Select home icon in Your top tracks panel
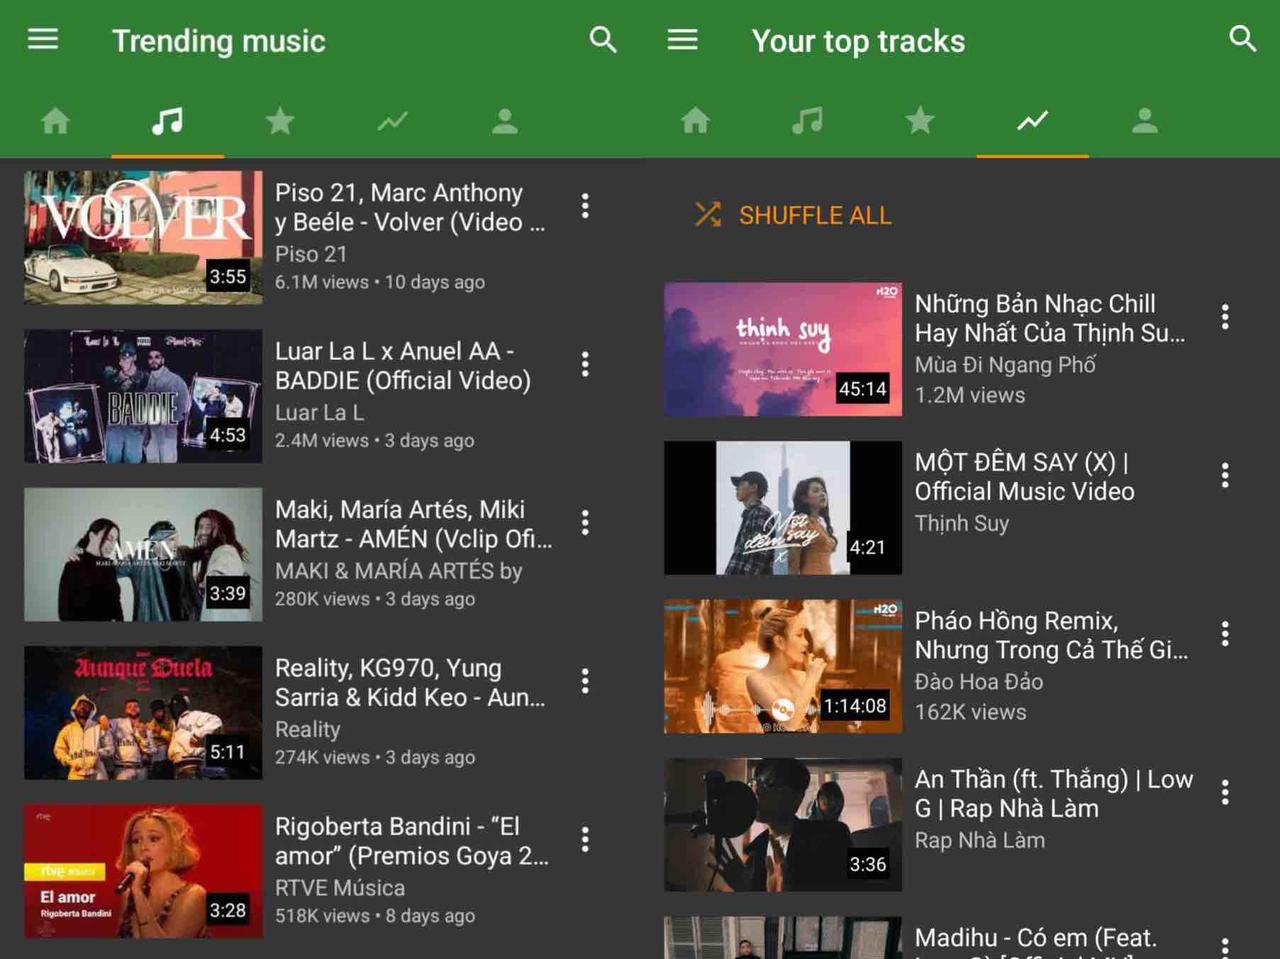The width and height of the screenshot is (1280, 959). (x=695, y=122)
